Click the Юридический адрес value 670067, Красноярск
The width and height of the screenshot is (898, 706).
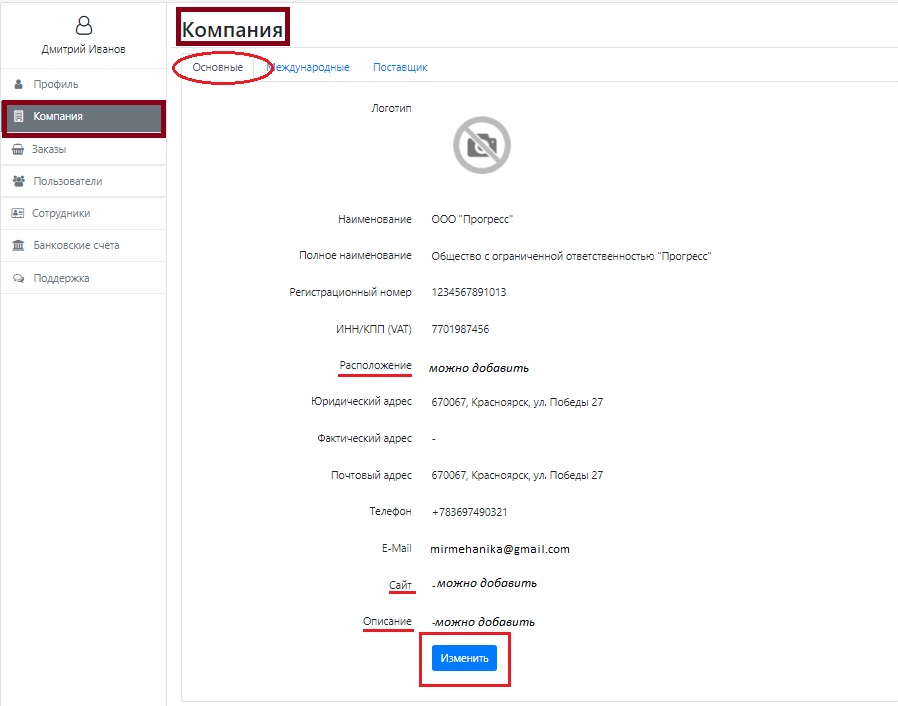click(517, 403)
